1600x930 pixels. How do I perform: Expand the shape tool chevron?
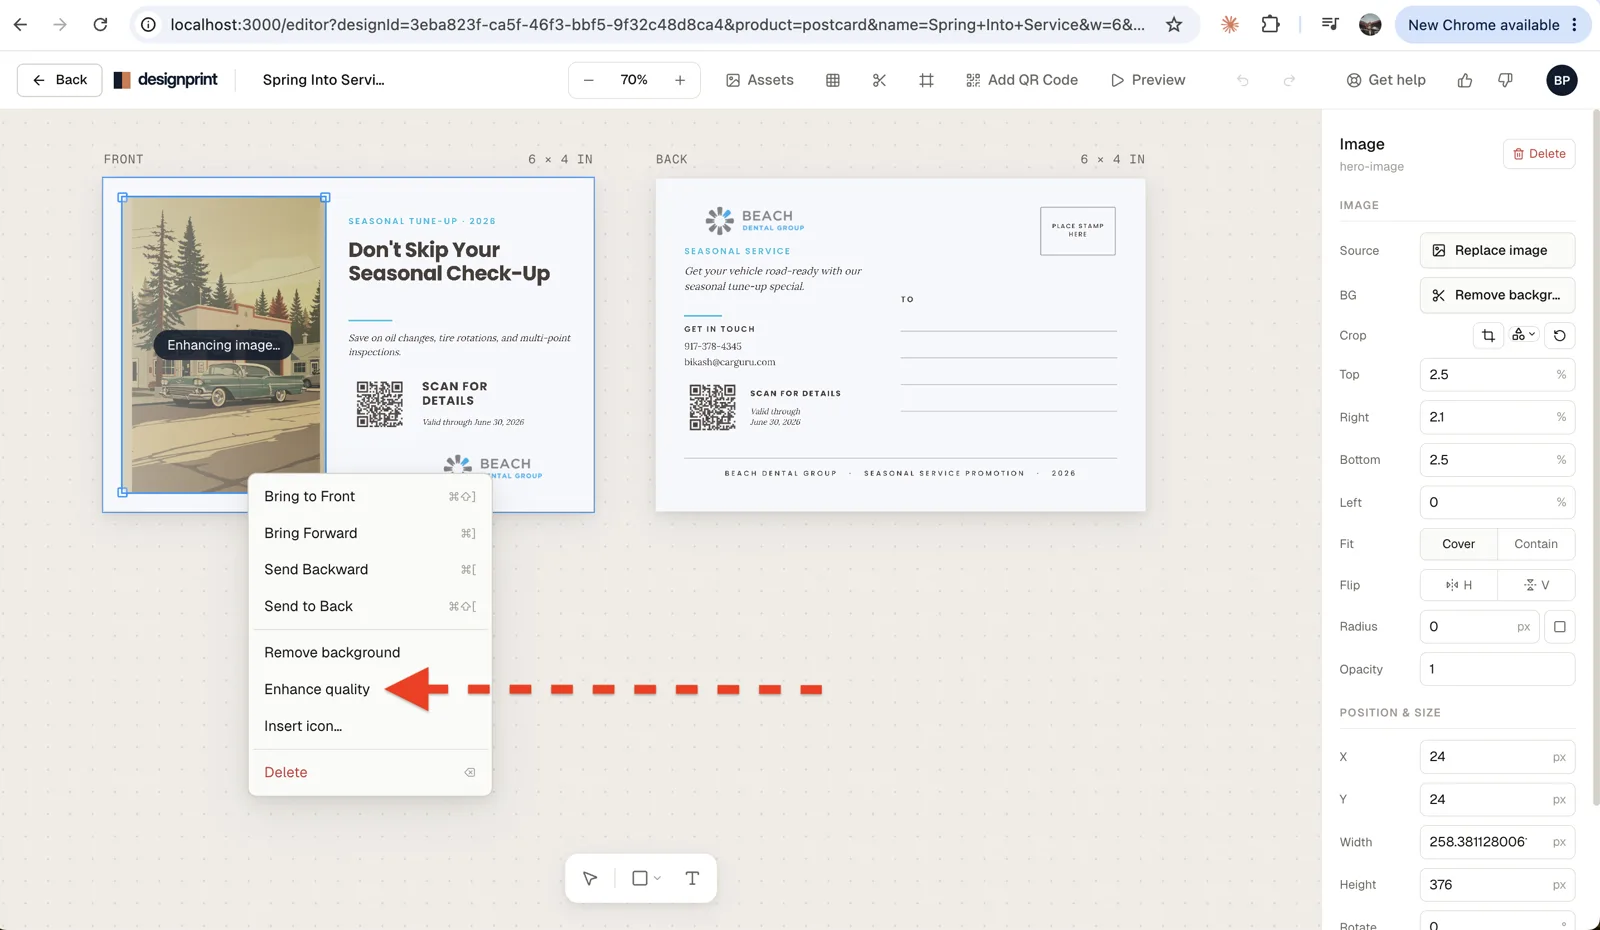click(657, 878)
